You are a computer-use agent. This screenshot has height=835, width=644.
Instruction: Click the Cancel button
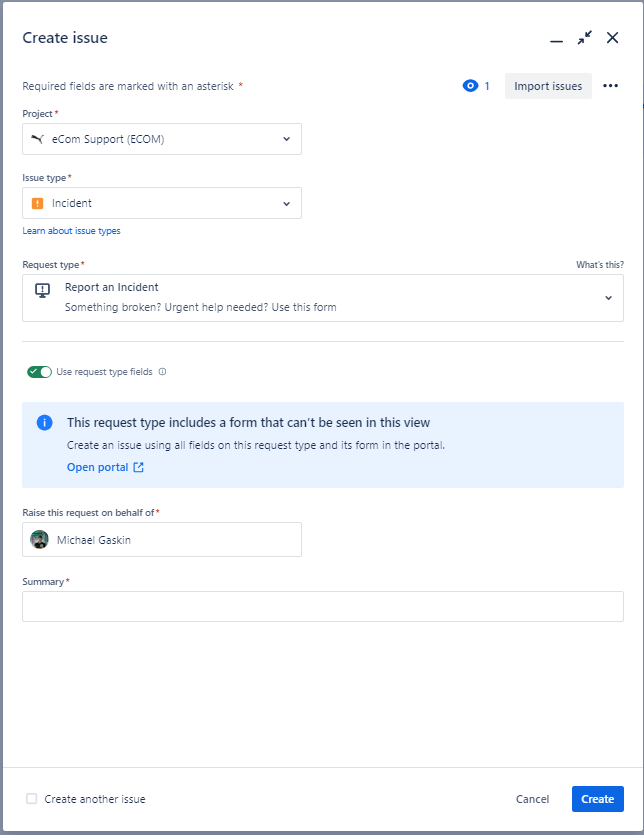coord(532,799)
